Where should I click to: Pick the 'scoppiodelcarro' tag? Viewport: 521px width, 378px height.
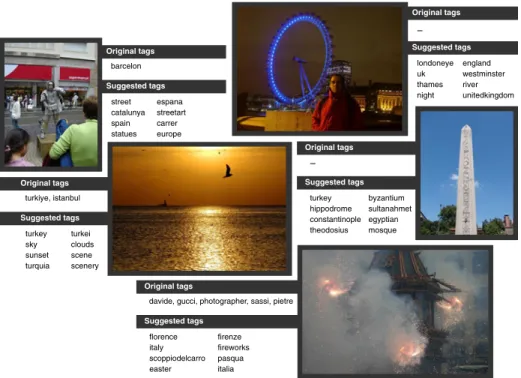click(x=177, y=358)
